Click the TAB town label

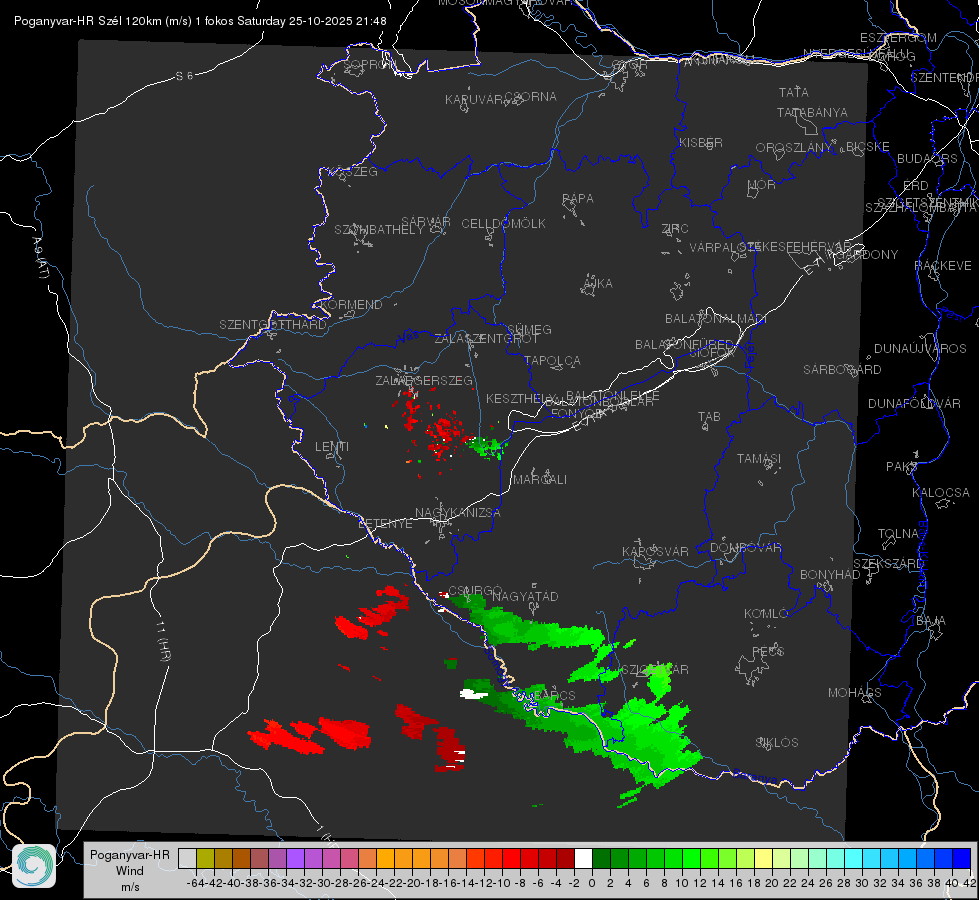coord(709,417)
